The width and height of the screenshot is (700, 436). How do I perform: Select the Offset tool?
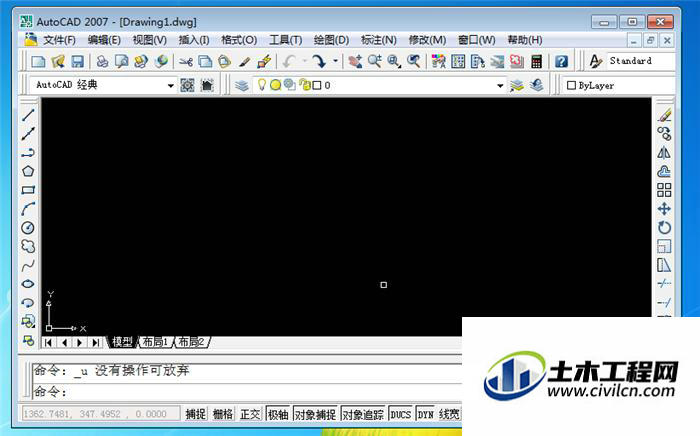(664, 171)
